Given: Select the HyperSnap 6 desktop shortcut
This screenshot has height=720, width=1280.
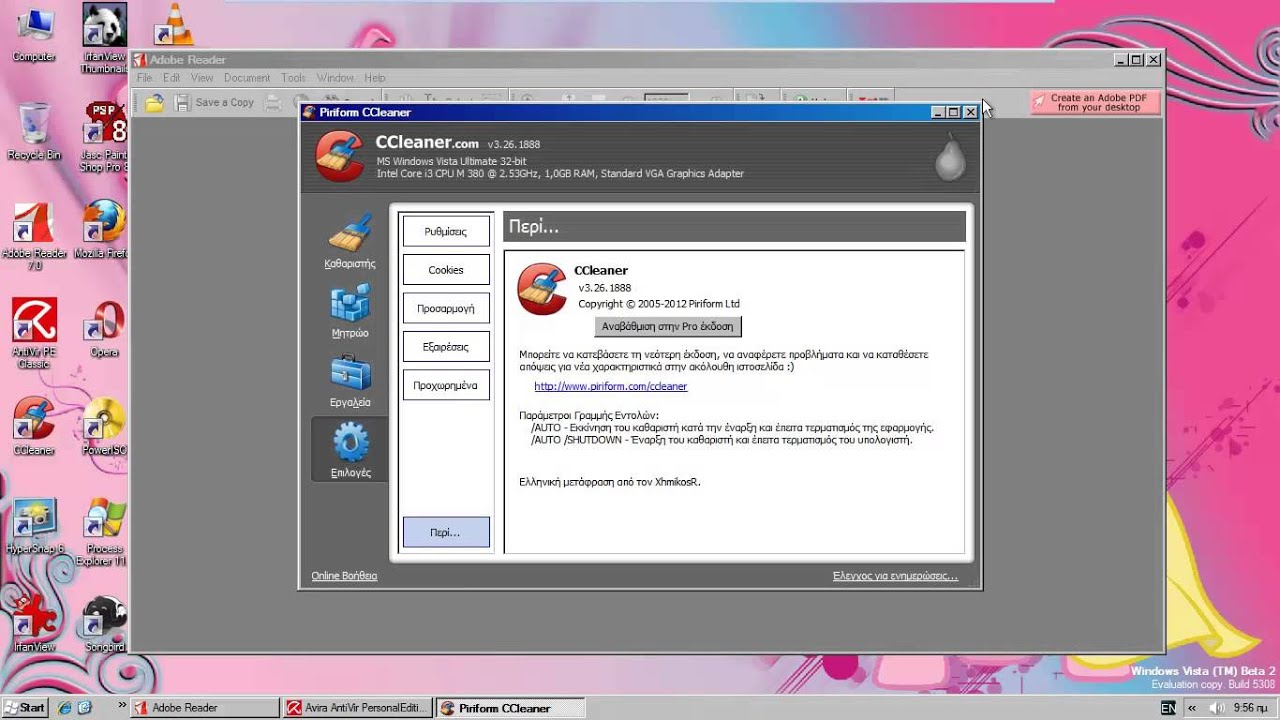Looking at the screenshot, I should pos(34,525).
